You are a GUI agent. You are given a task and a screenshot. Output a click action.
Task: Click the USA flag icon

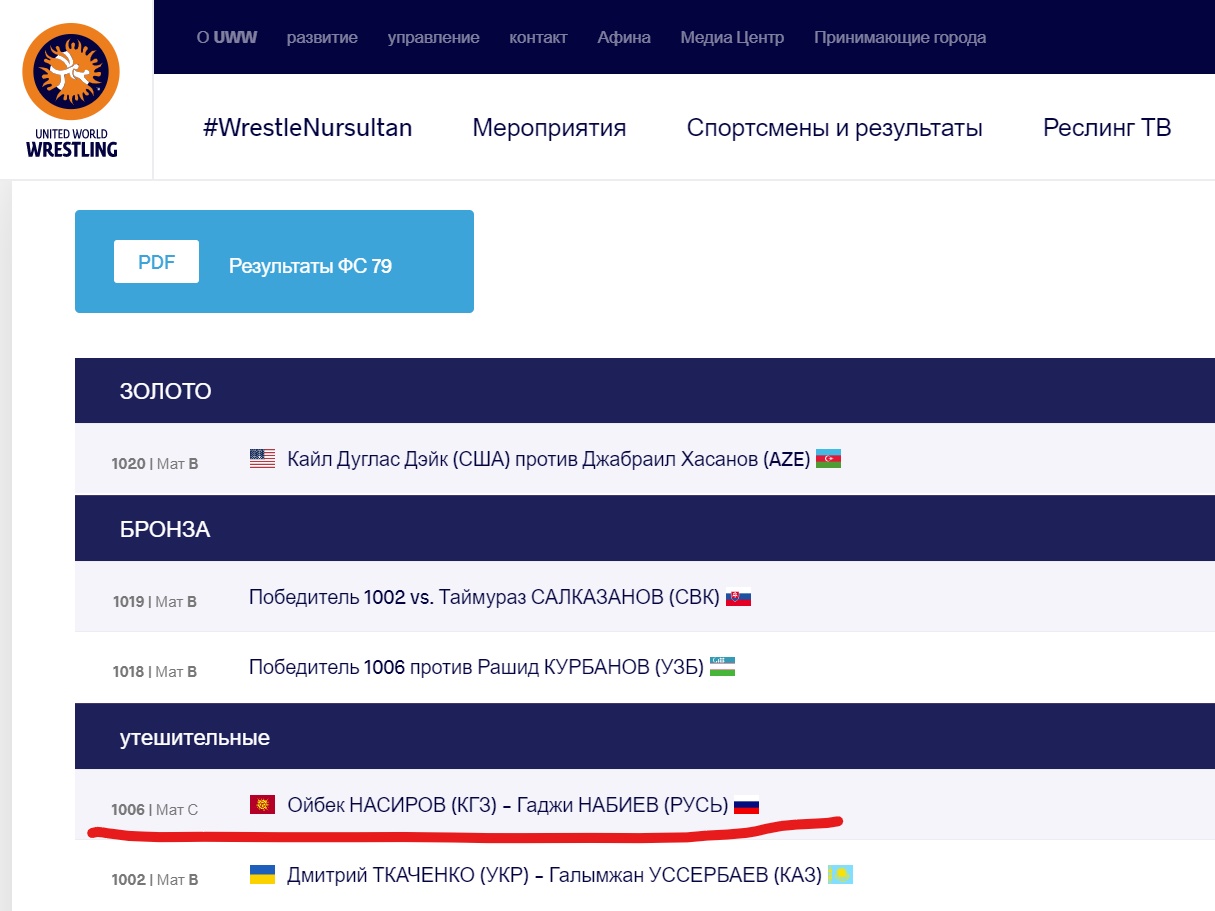pos(262,459)
